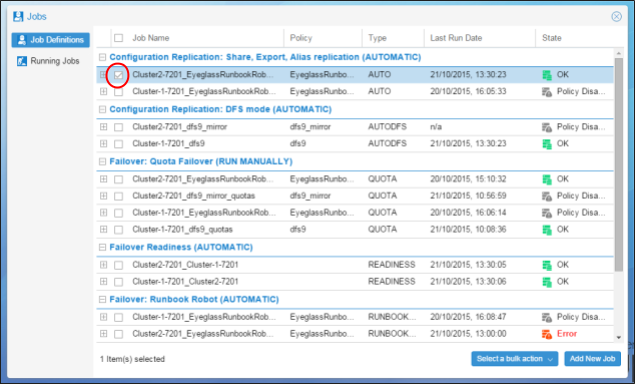Select Cluster2-7201_dfs9_mirror job name
Screen dimensions: 635x384
[x=179, y=127]
